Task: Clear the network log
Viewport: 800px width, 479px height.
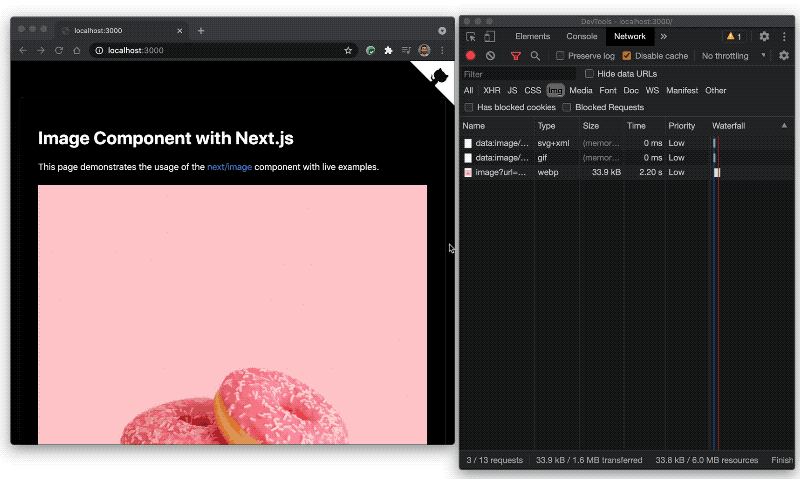Action: point(490,56)
